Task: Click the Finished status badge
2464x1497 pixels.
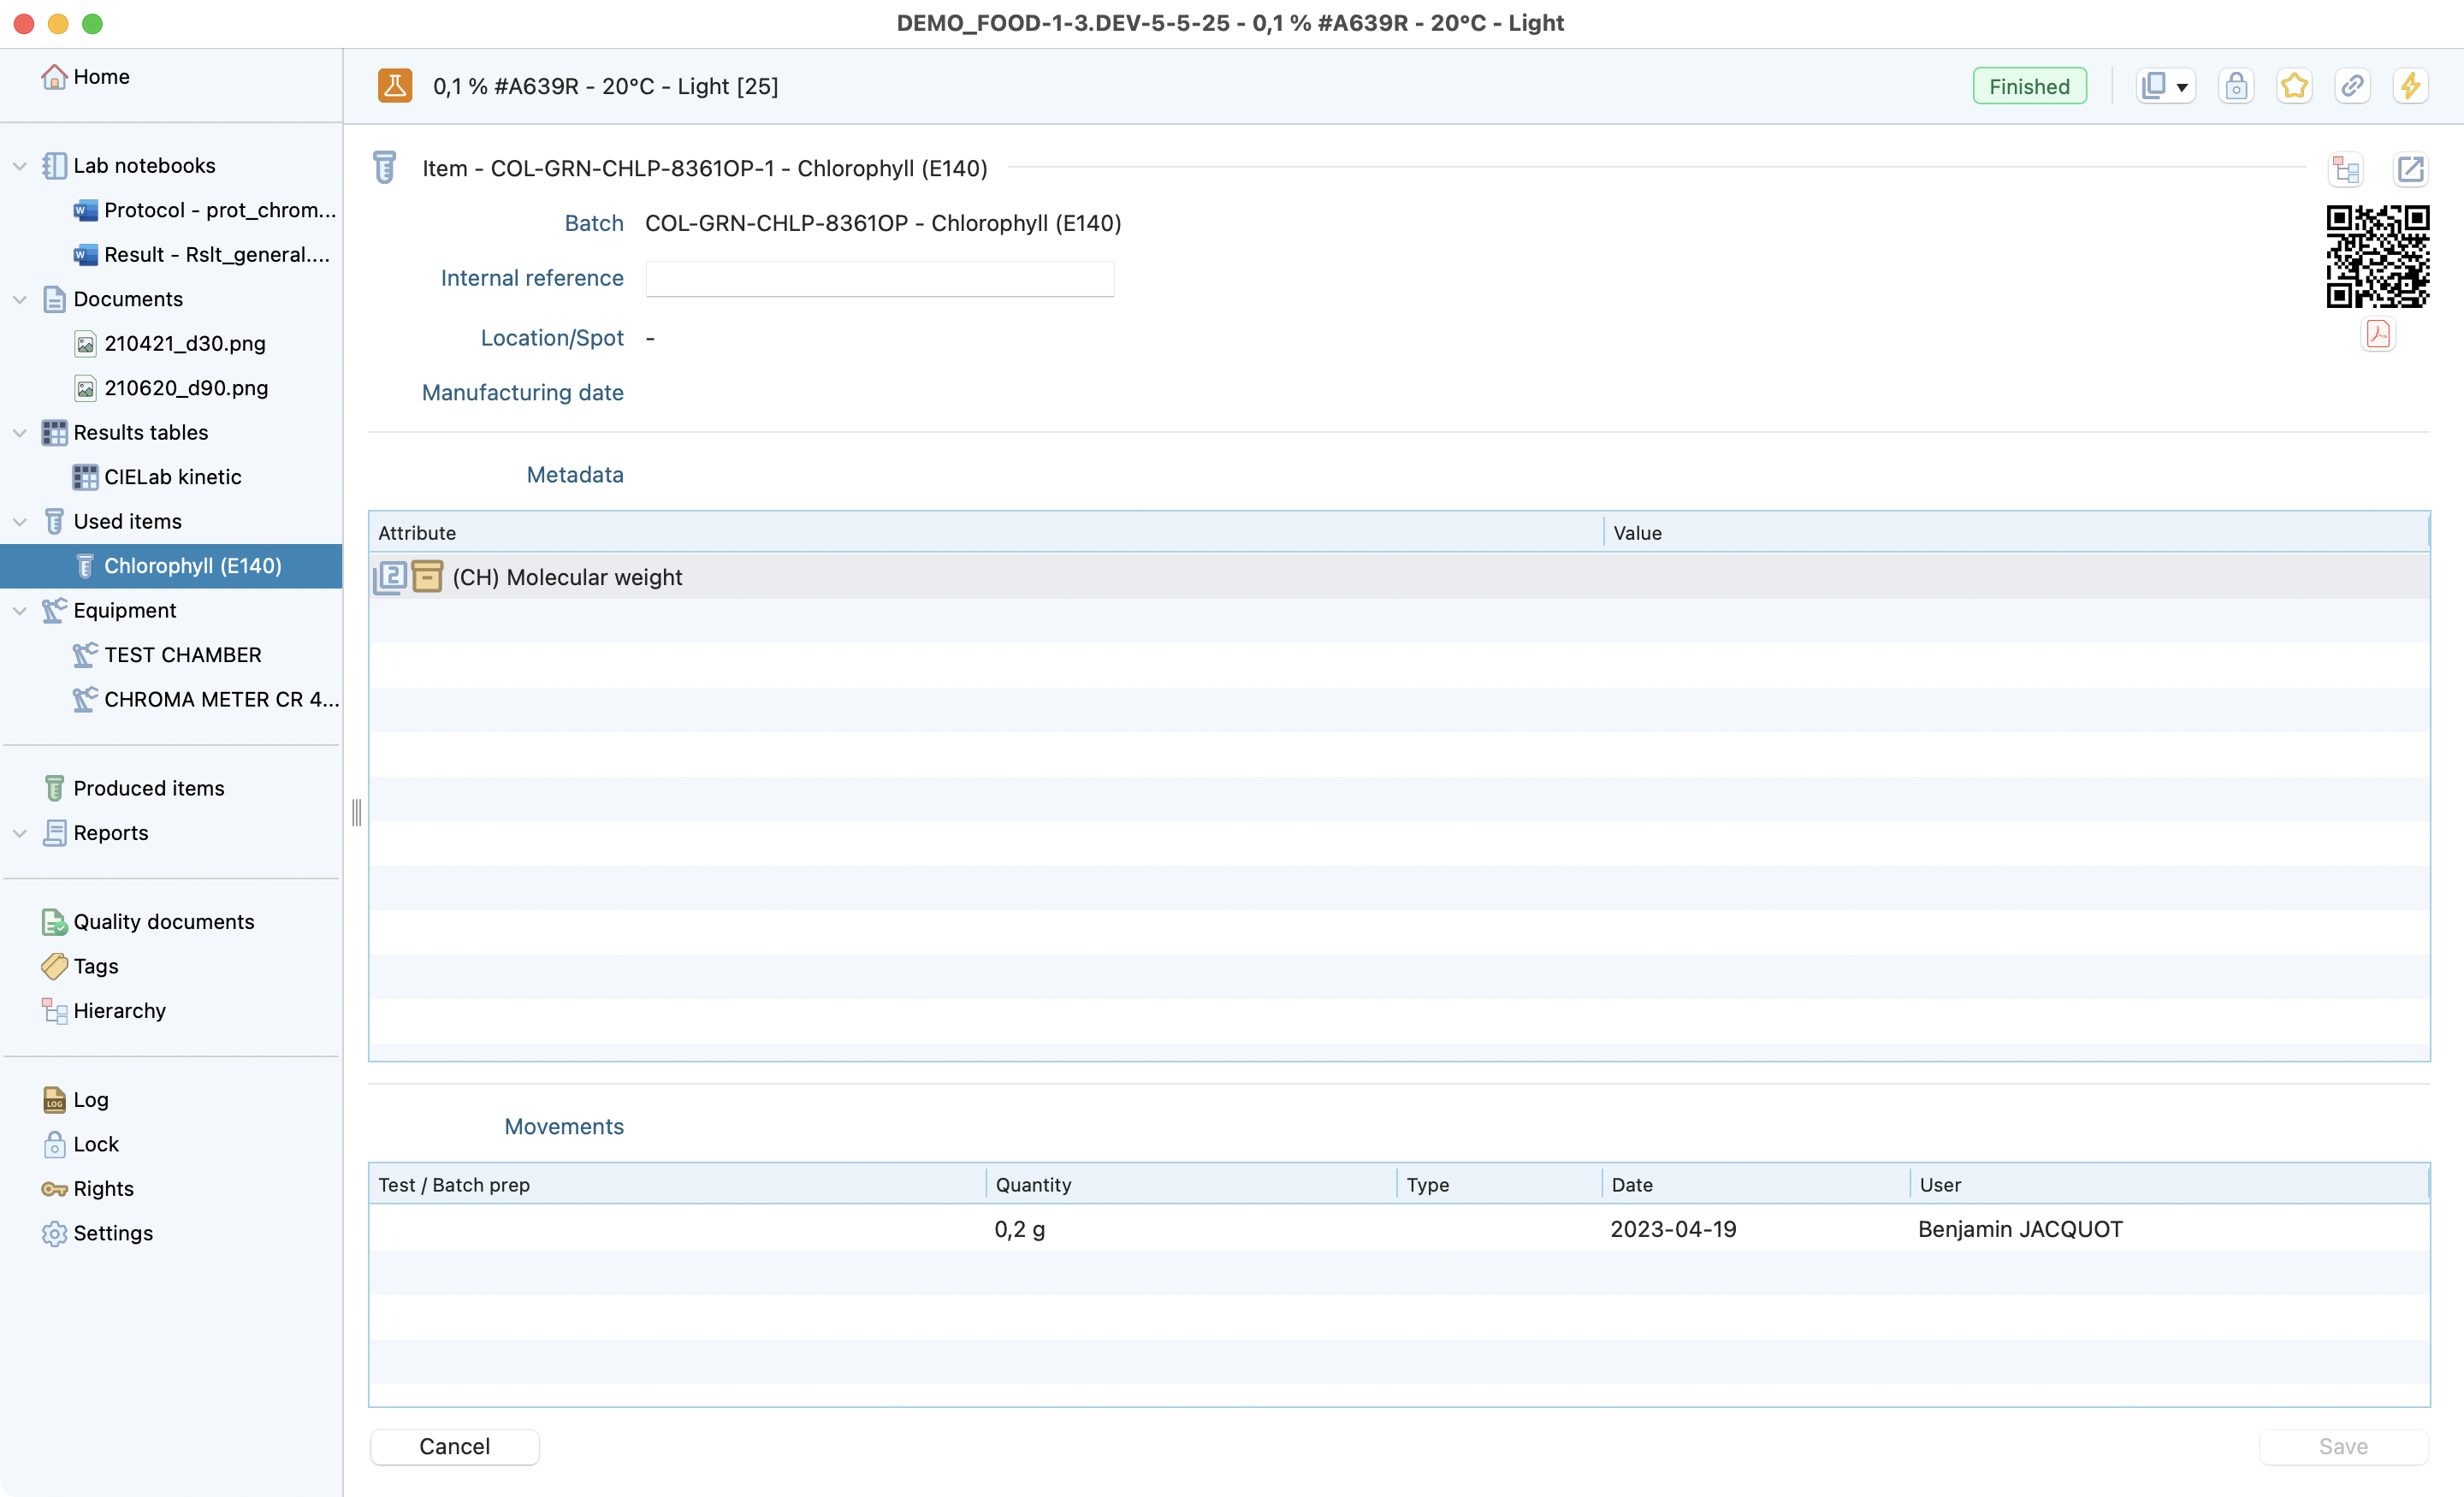Action: click(x=2028, y=86)
